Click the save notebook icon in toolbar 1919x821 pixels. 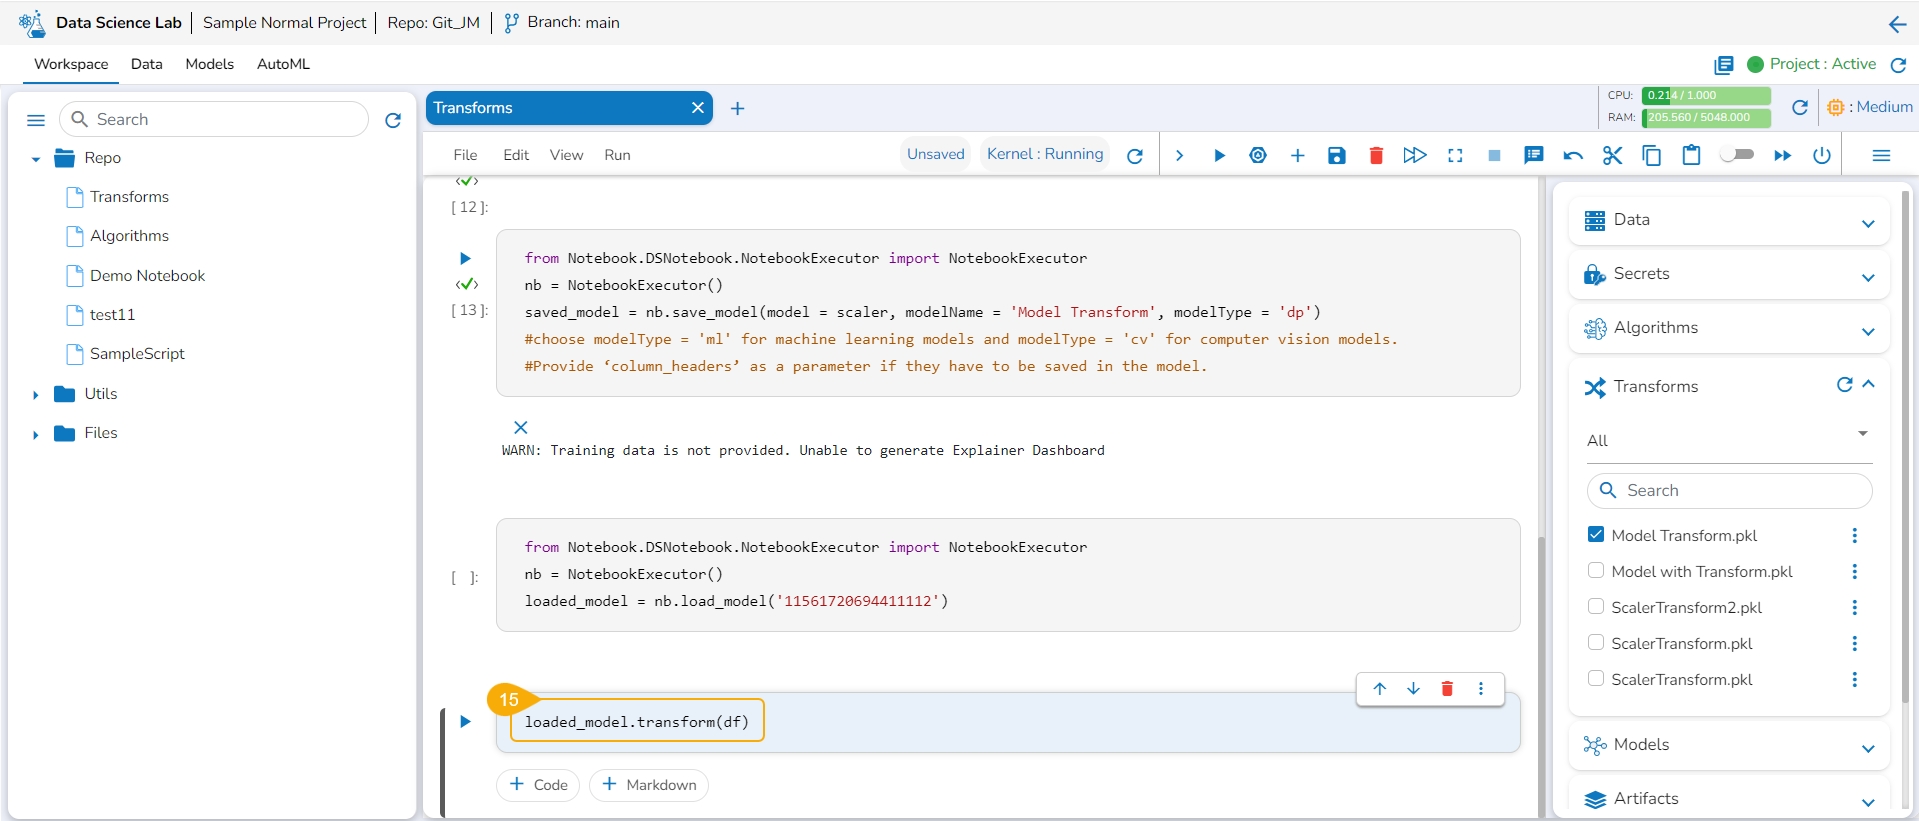point(1336,155)
